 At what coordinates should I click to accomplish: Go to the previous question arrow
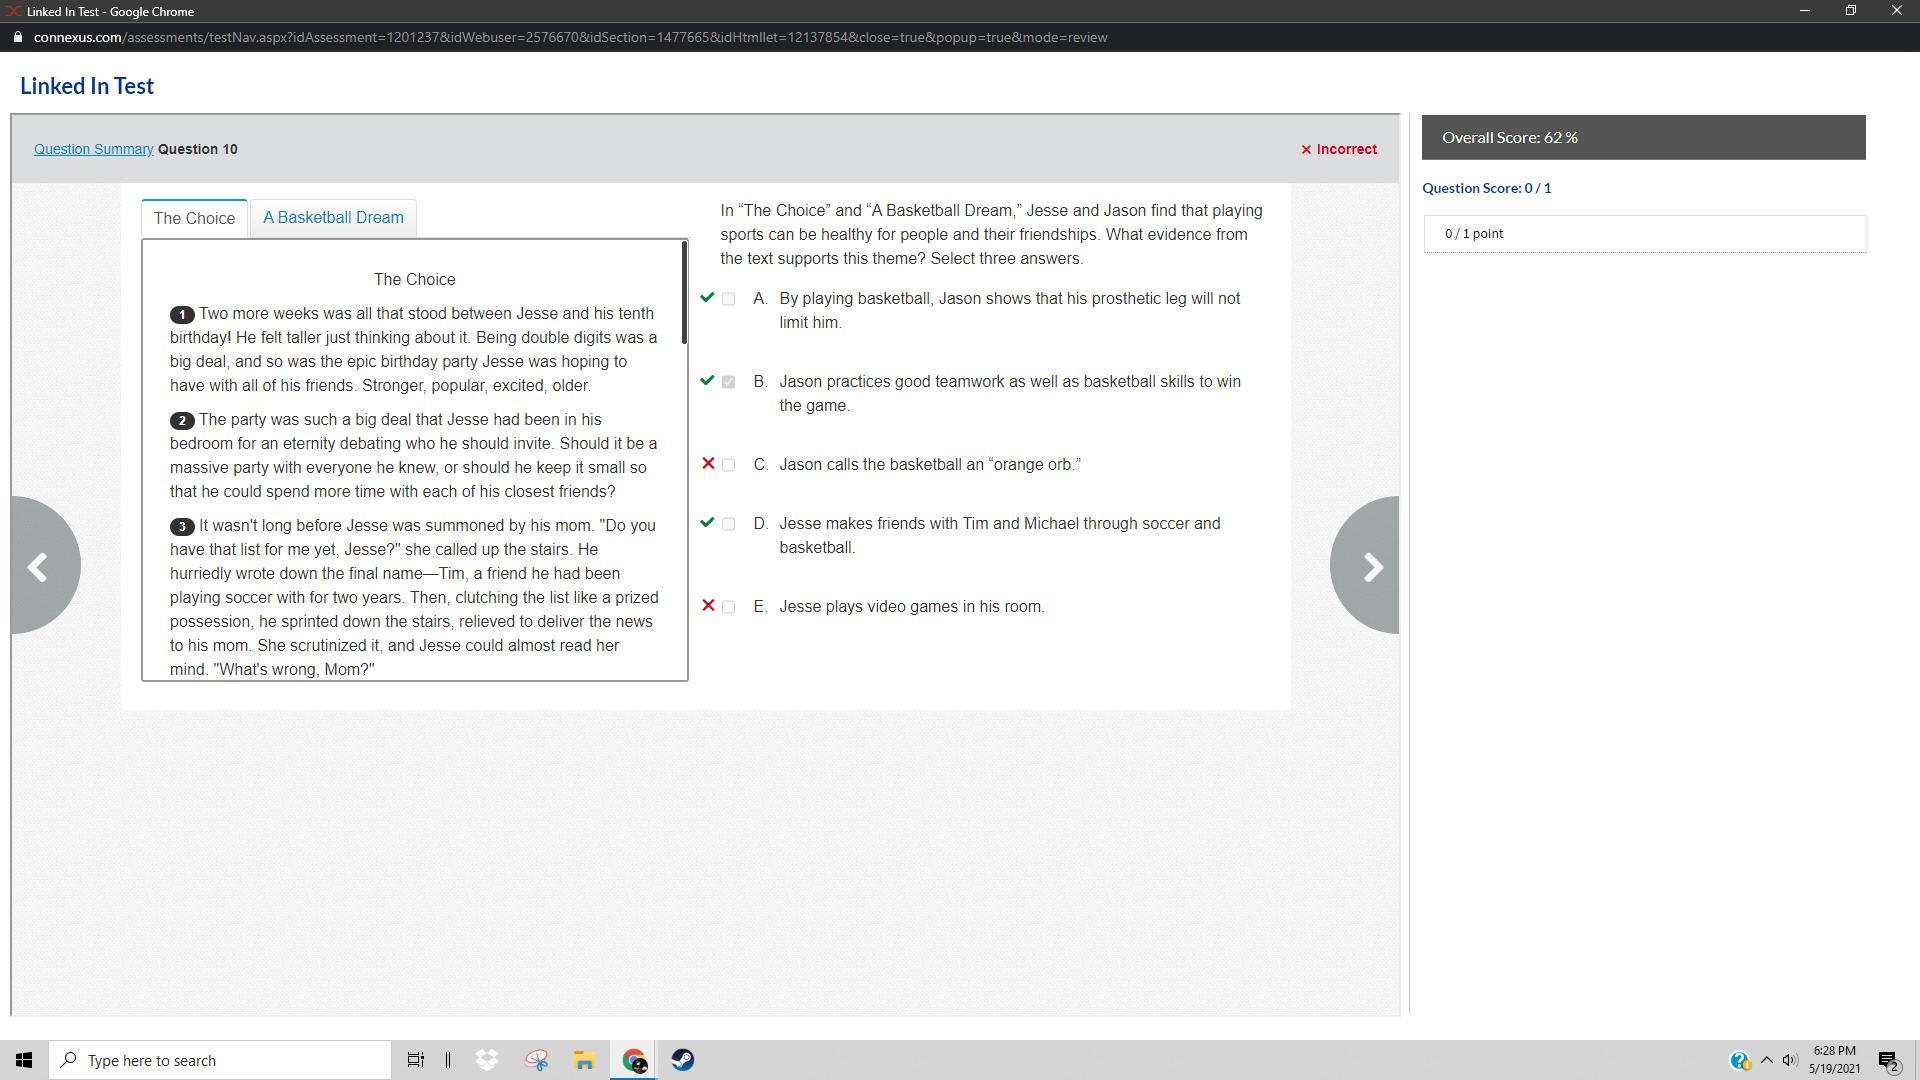coord(40,566)
